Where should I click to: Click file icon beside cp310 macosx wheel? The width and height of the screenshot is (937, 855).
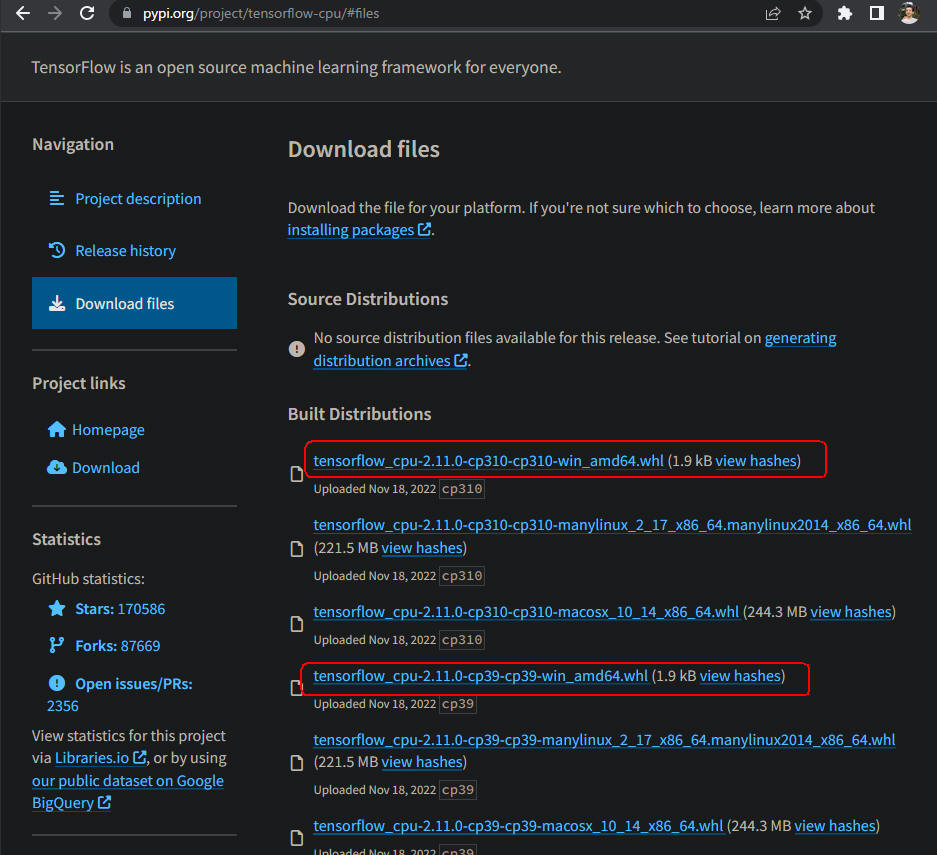[296, 624]
